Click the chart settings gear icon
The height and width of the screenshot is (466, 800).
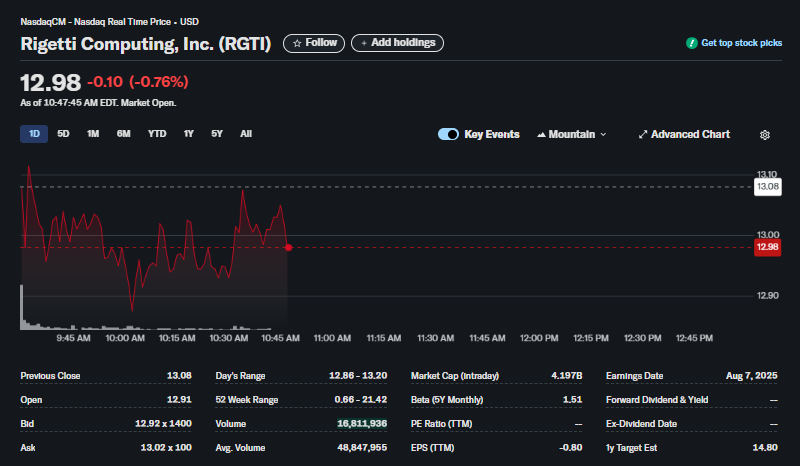coord(764,135)
